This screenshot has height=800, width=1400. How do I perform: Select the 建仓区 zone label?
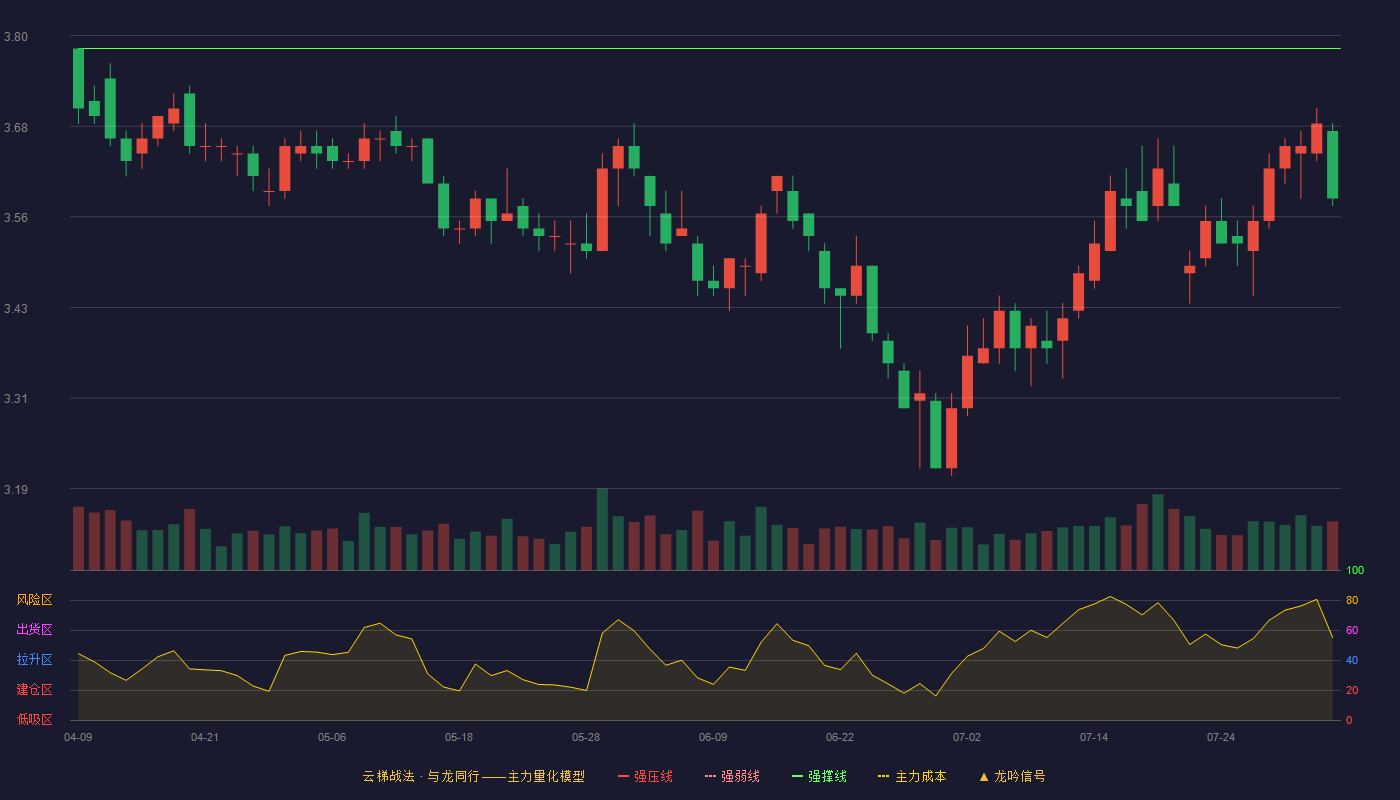[x=34, y=690]
